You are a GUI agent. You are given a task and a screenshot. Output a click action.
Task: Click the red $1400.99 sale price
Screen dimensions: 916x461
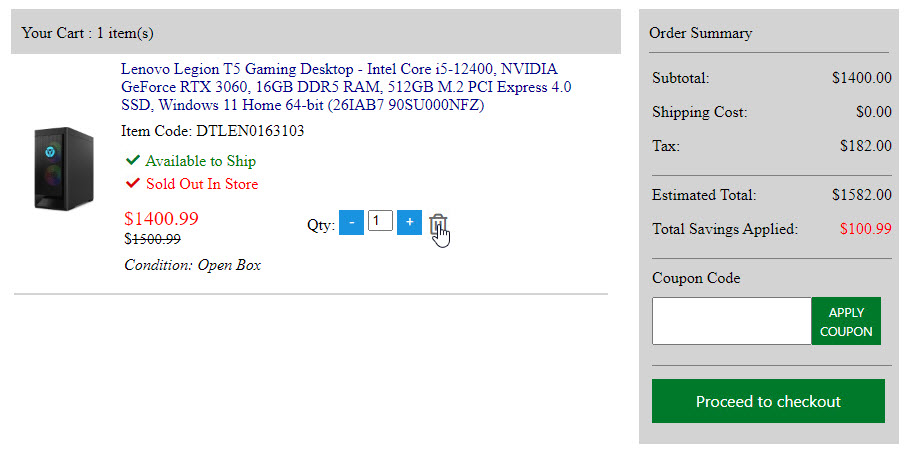[x=161, y=218]
